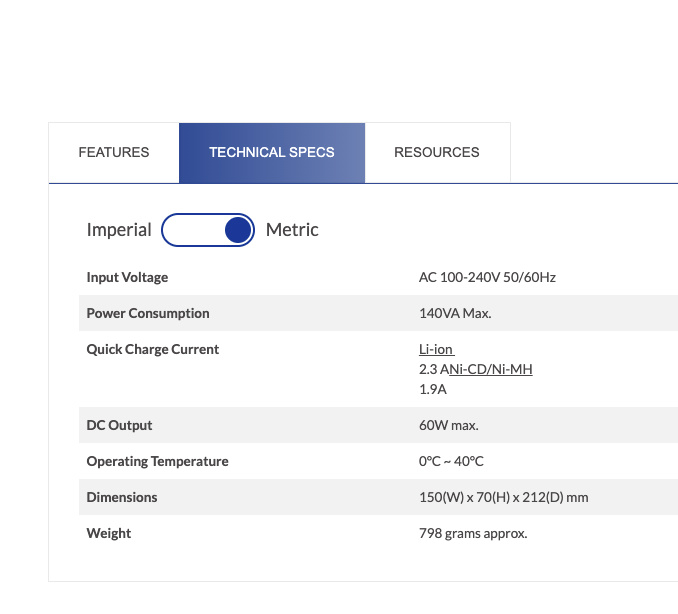678x614 pixels.
Task: Select the Quick Charge Current label
Action: click(152, 349)
